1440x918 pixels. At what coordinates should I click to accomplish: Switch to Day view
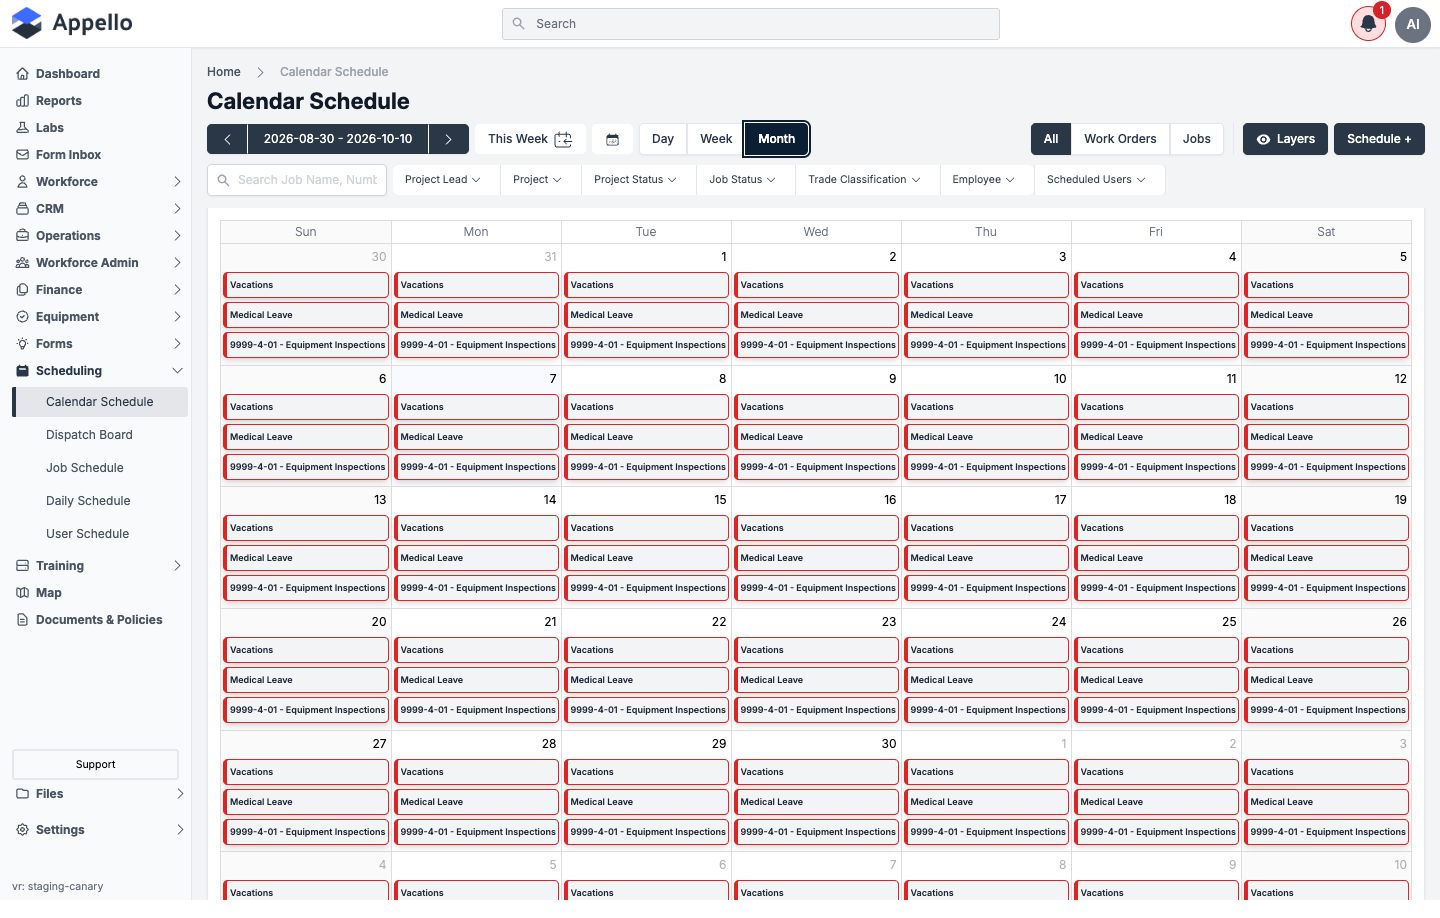(663, 139)
